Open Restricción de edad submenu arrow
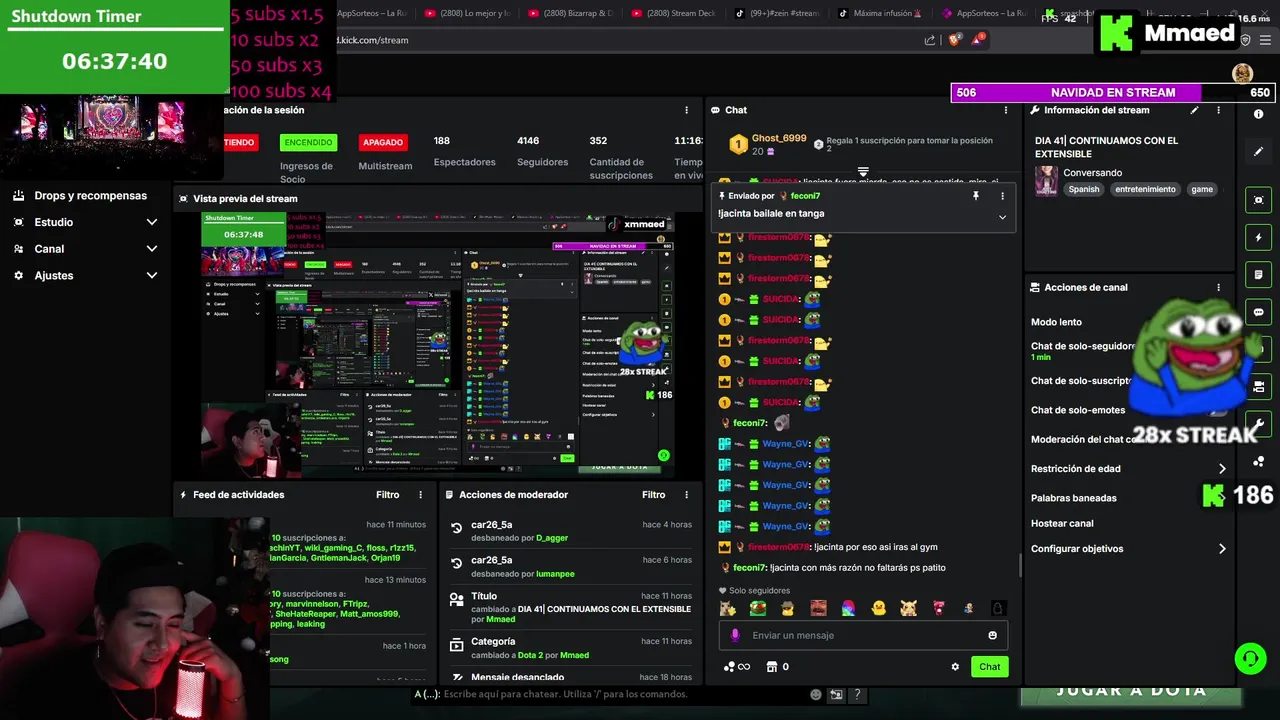The width and height of the screenshot is (1280, 720). [1222, 469]
